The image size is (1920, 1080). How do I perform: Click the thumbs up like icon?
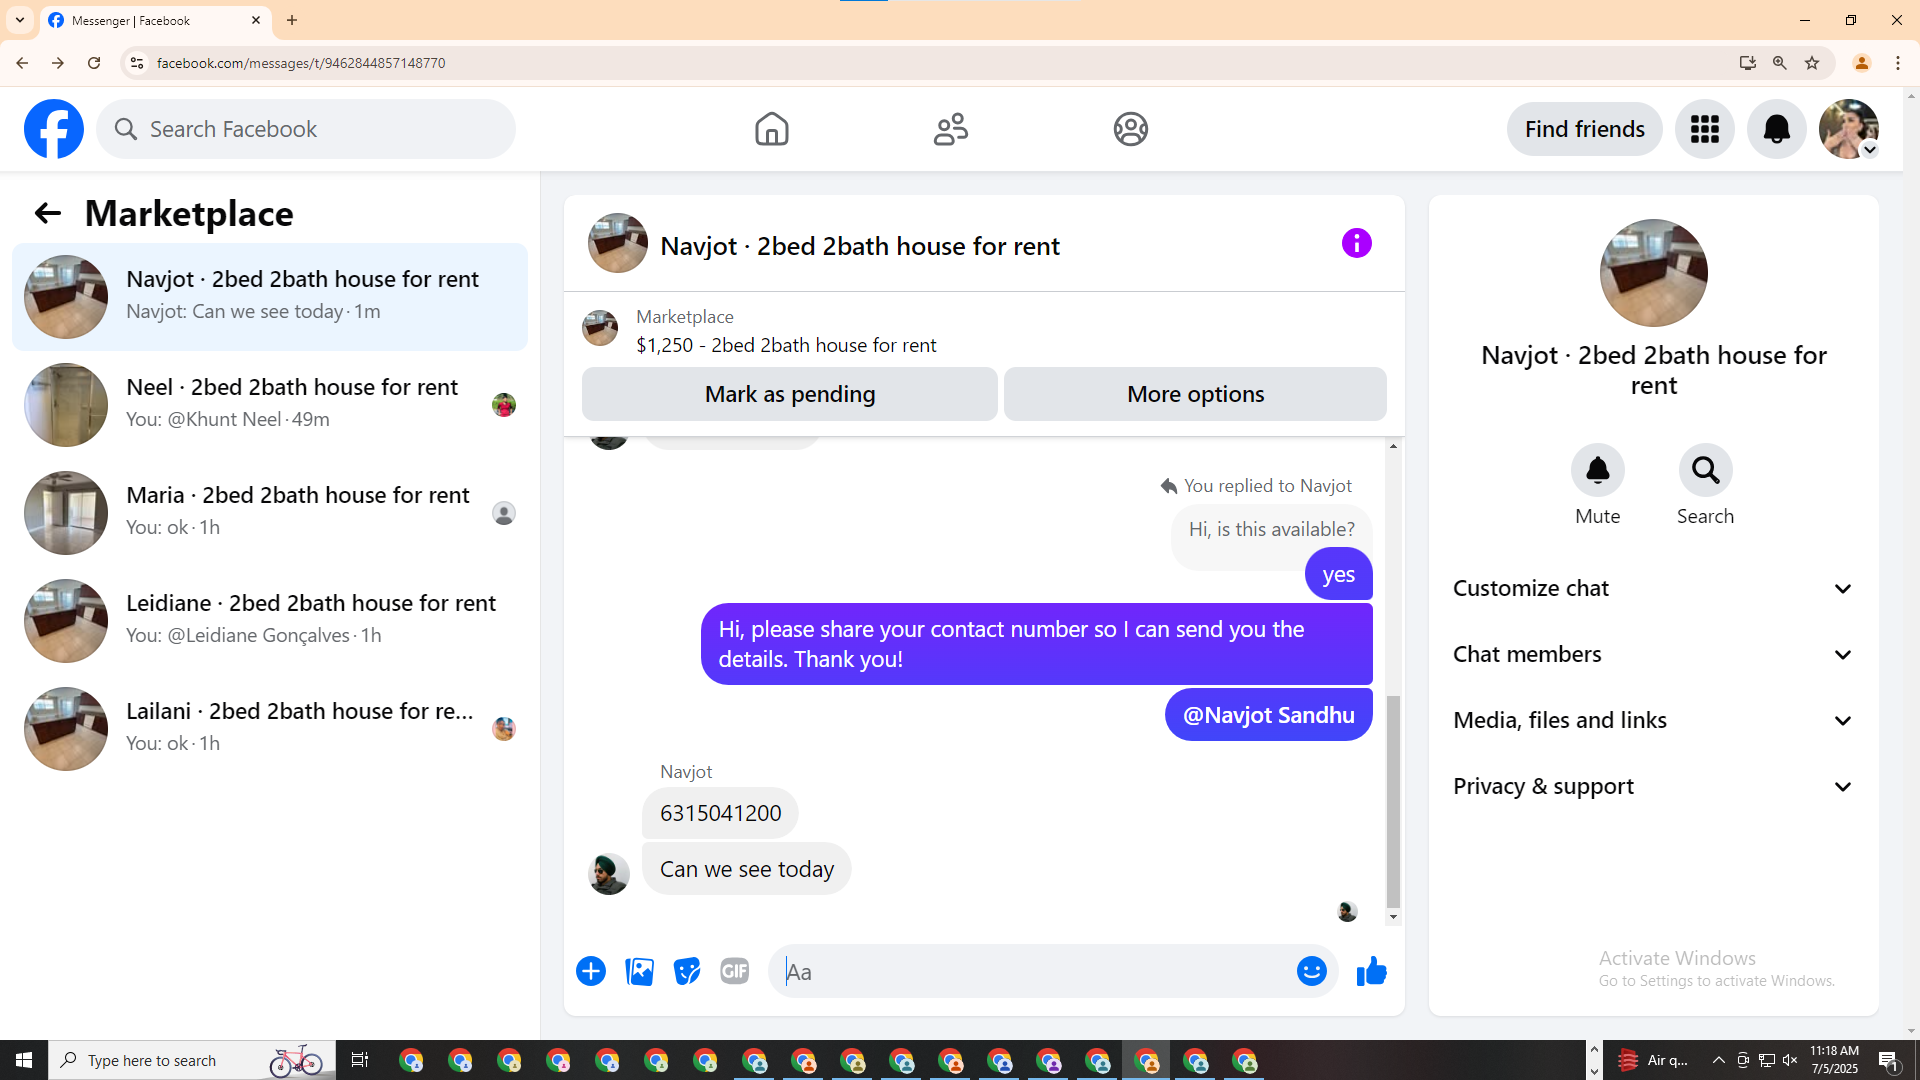tap(1371, 971)
